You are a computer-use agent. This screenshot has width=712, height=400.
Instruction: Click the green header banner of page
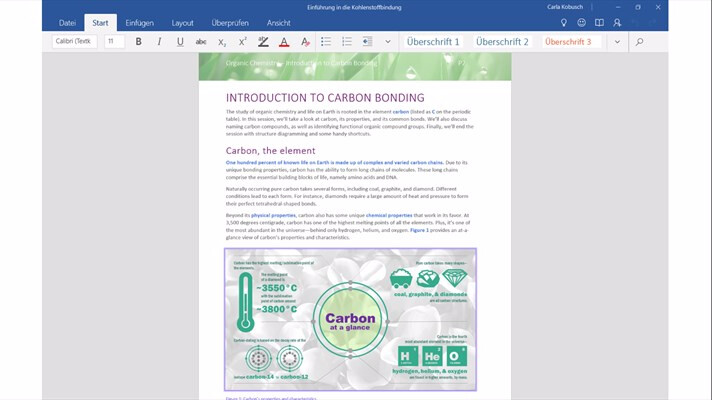(355, 66)
